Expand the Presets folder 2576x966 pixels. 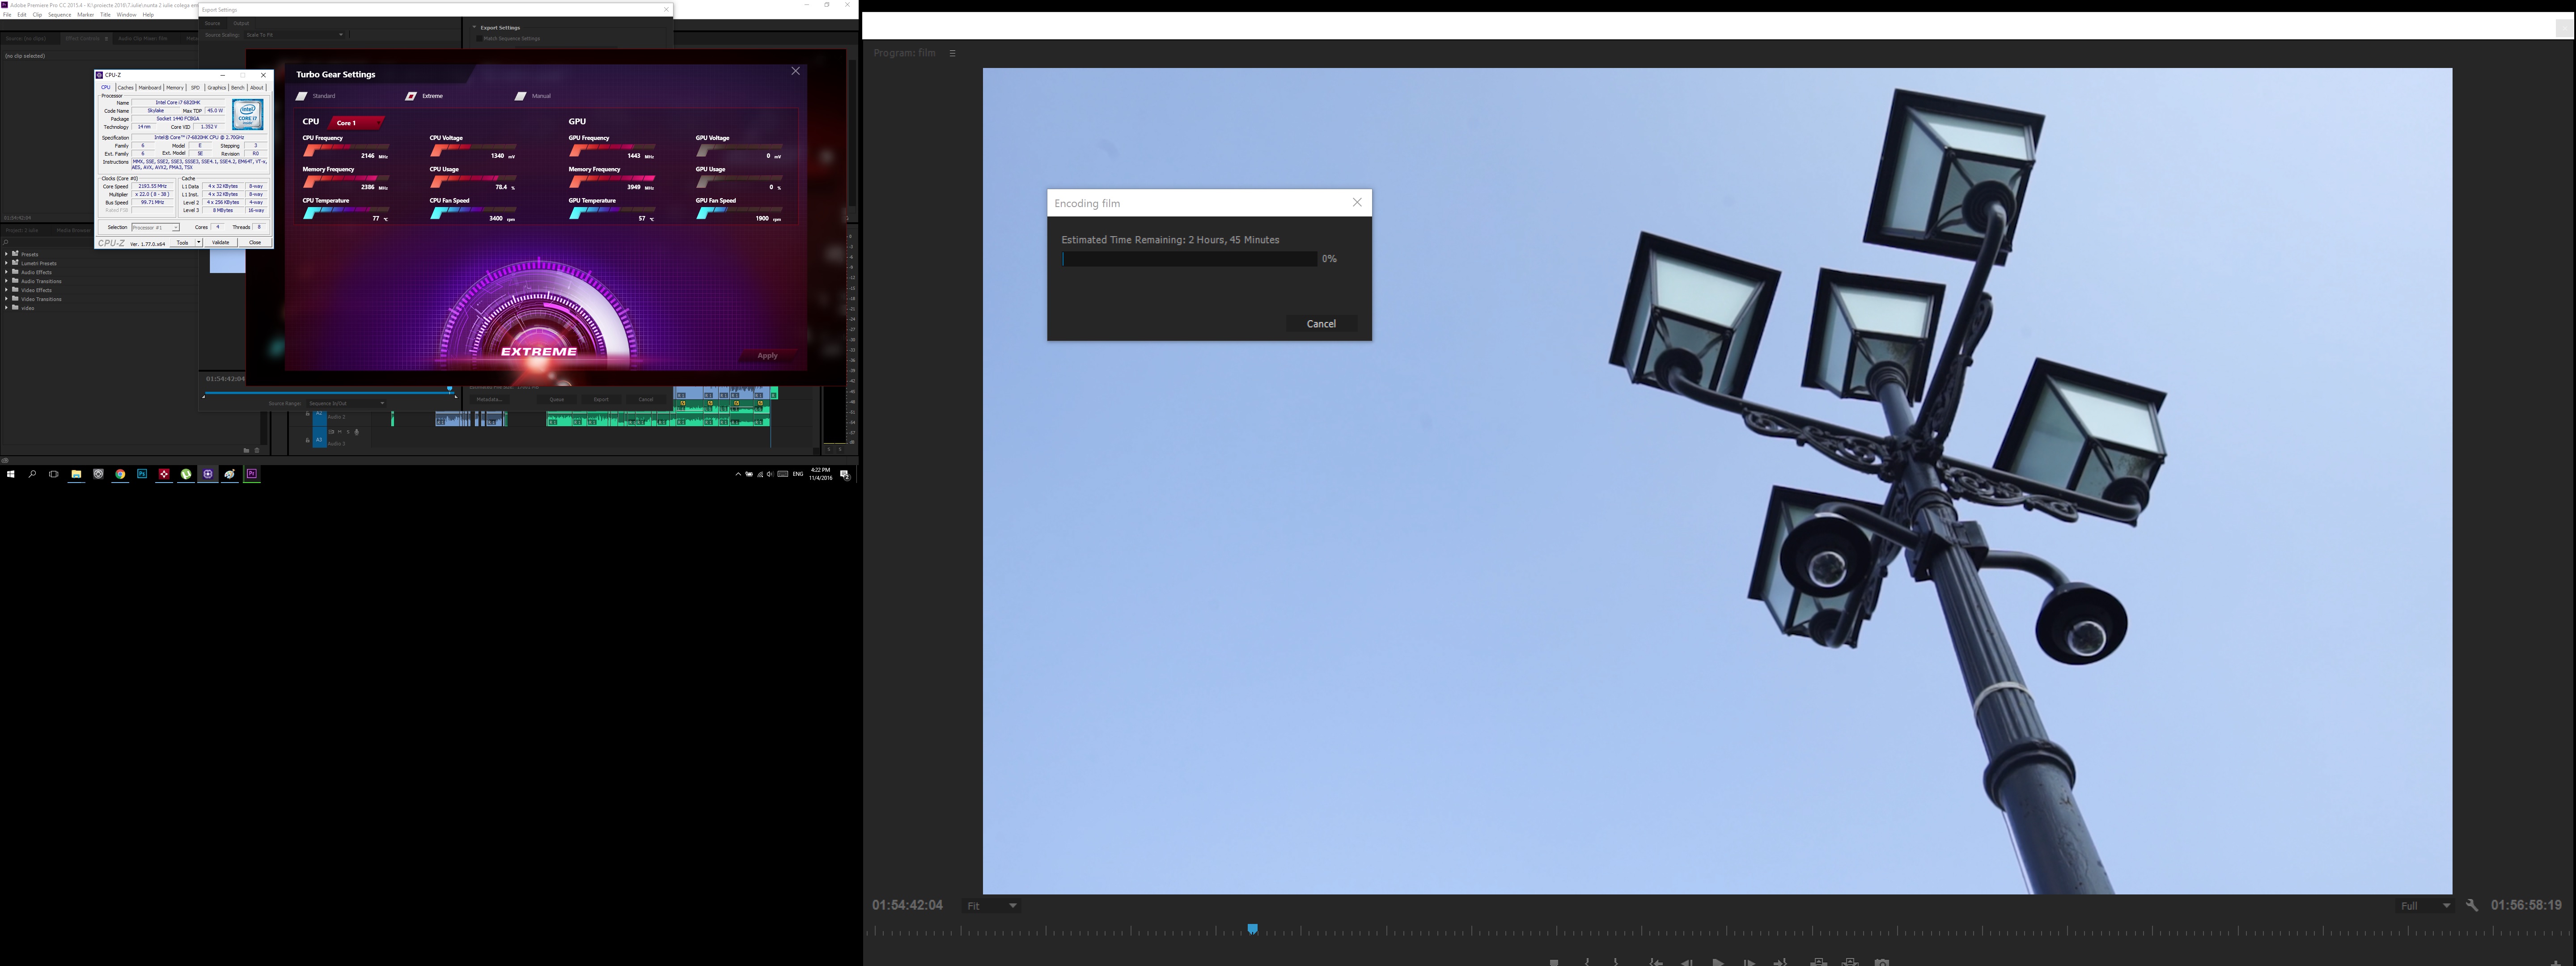(x=6, y=254)
